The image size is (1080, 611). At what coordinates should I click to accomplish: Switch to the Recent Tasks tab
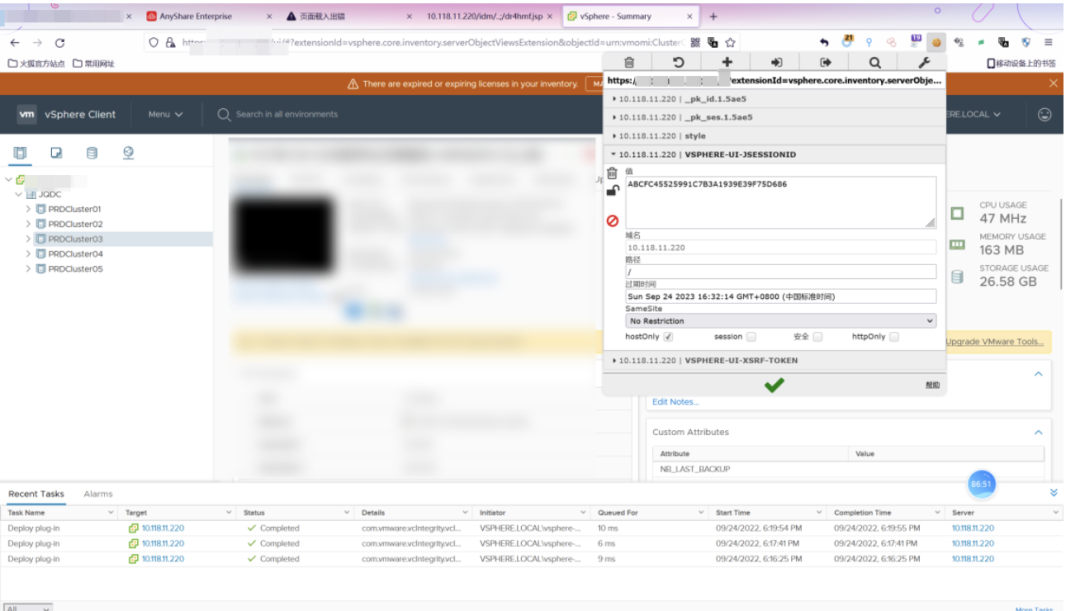(x=36, y=494)
